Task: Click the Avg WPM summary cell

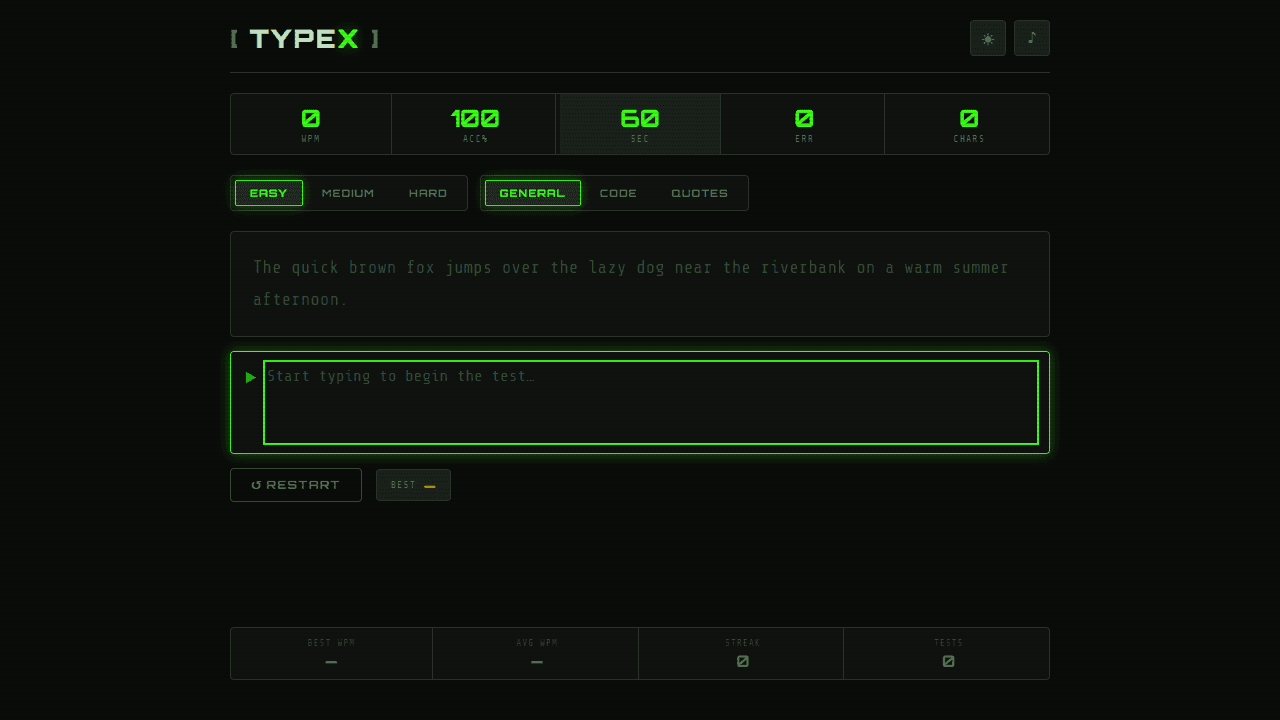Action: coord(537,653)
